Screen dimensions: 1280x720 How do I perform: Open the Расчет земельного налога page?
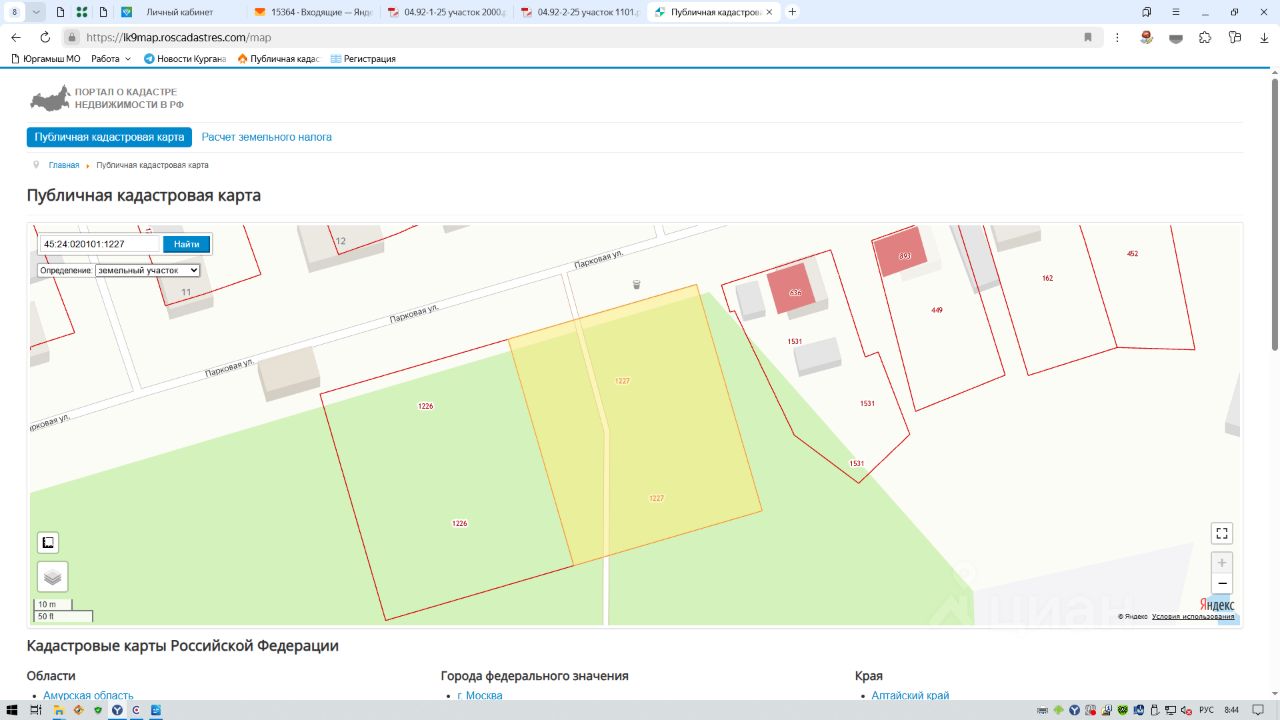(266, 137)
